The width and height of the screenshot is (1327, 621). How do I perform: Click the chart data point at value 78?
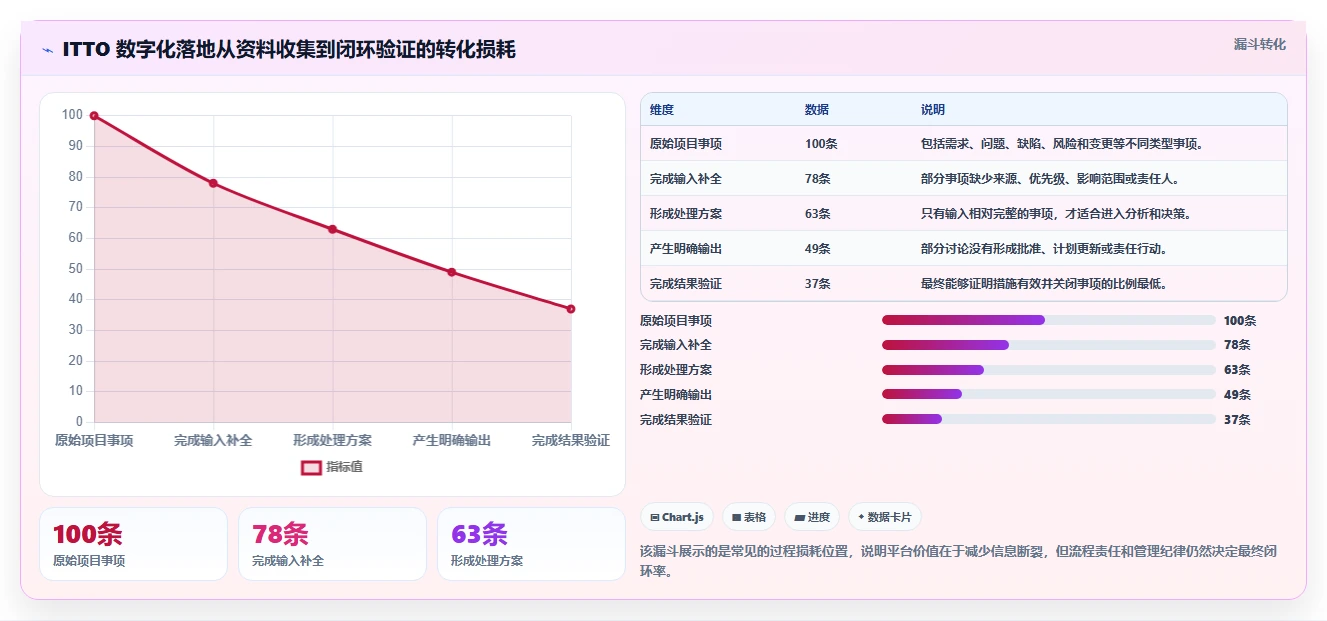point(213,183)
